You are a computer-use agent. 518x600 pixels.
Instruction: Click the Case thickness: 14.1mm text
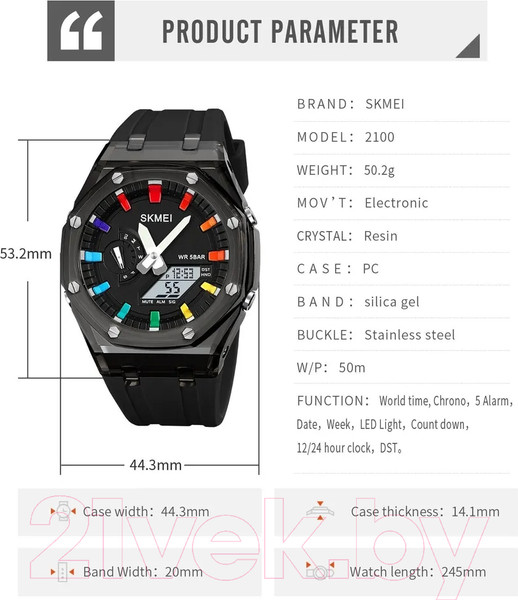[425, 511]
